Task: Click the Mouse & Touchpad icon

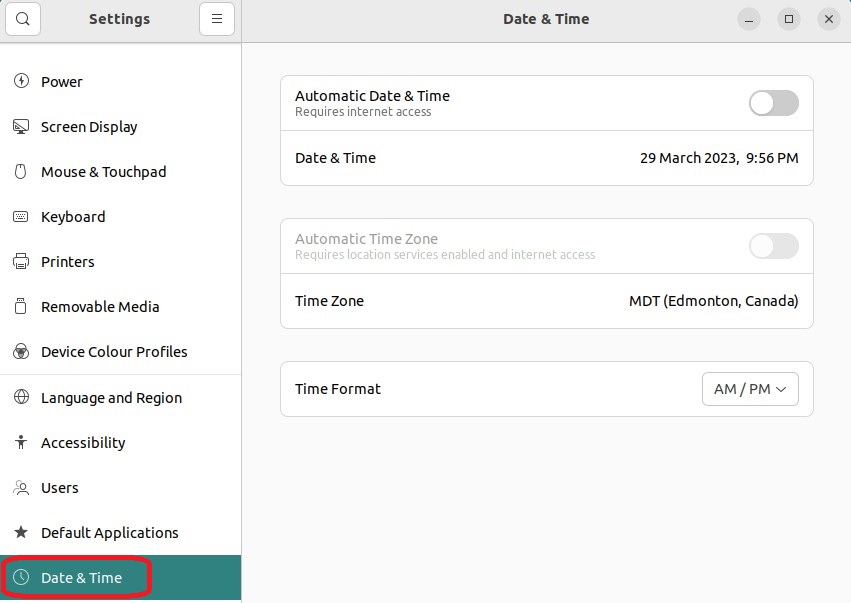Action: point(21,171)
